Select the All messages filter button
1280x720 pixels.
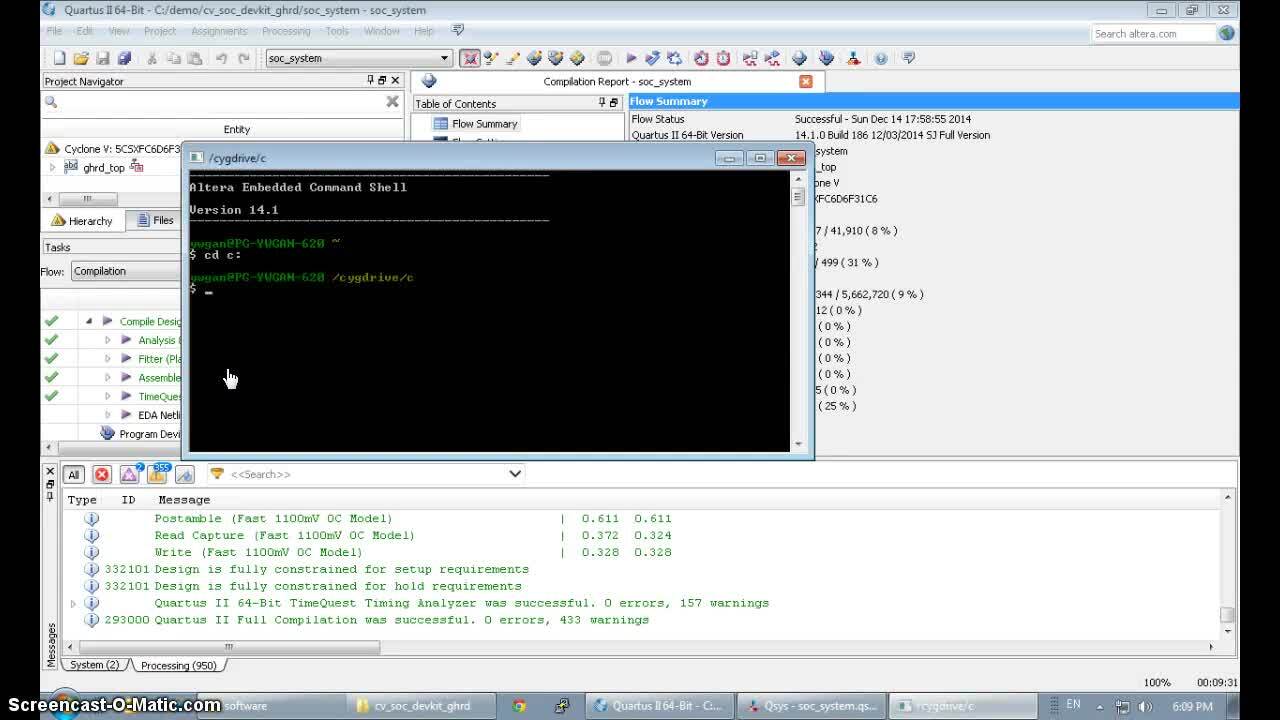coord(73,474)
